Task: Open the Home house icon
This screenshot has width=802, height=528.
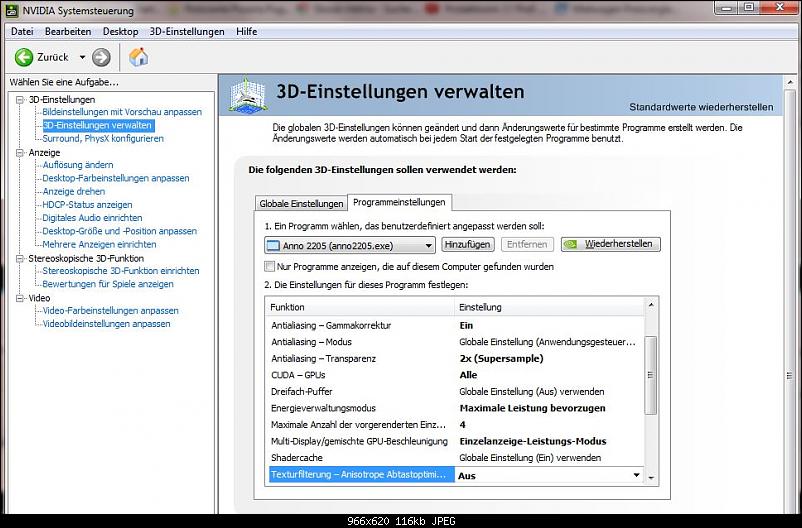Action: (x=138, y=57)
